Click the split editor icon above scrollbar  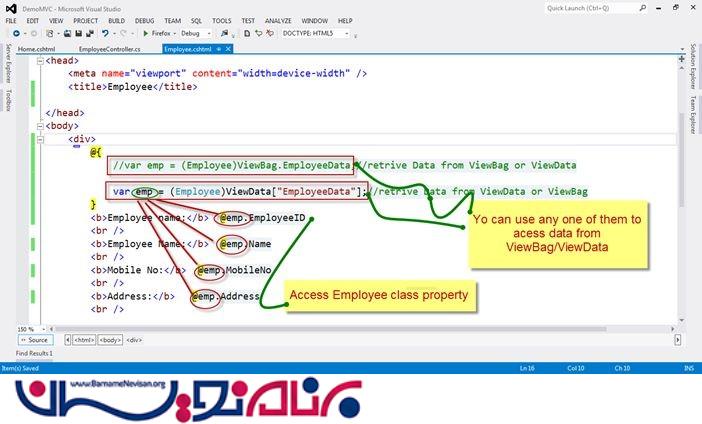[681, 59]
